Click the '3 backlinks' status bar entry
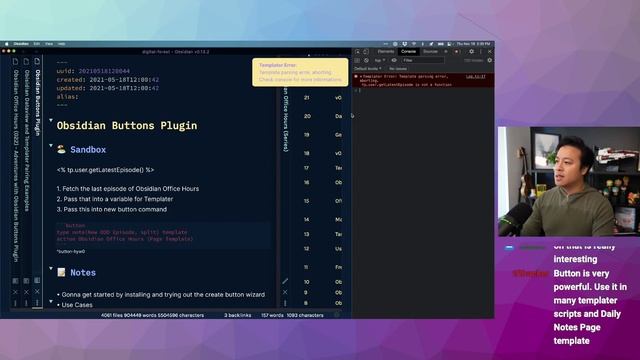This screenshot has width=640, height=360. click(238, 315)
